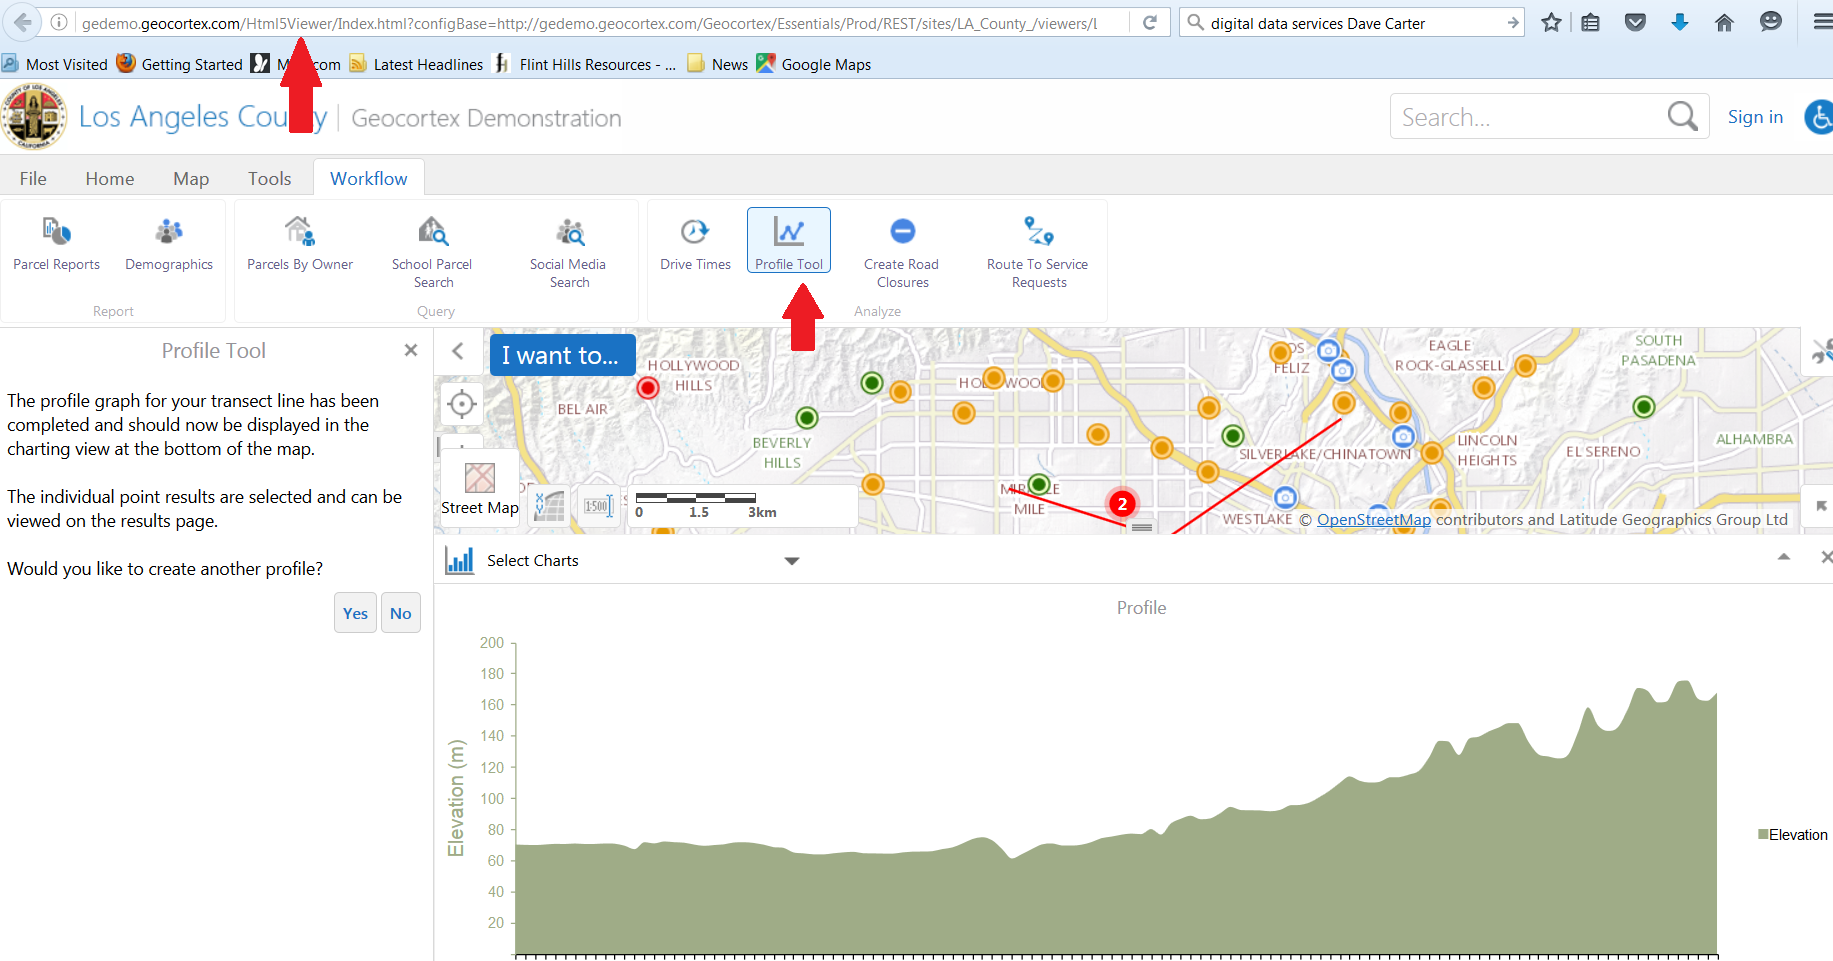
Task: Open the OpenStreetMap attribution link
Action: point(1373,519)
